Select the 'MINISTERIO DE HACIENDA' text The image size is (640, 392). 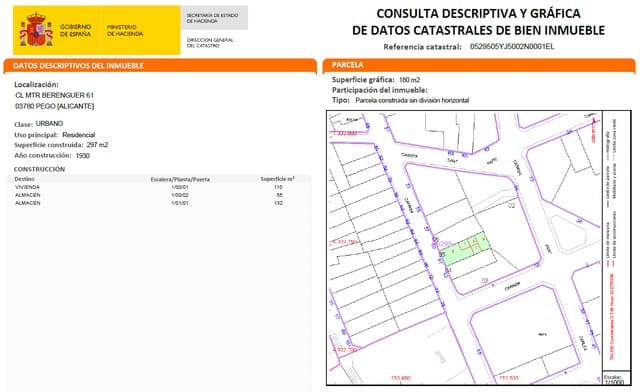coord(125,31)
